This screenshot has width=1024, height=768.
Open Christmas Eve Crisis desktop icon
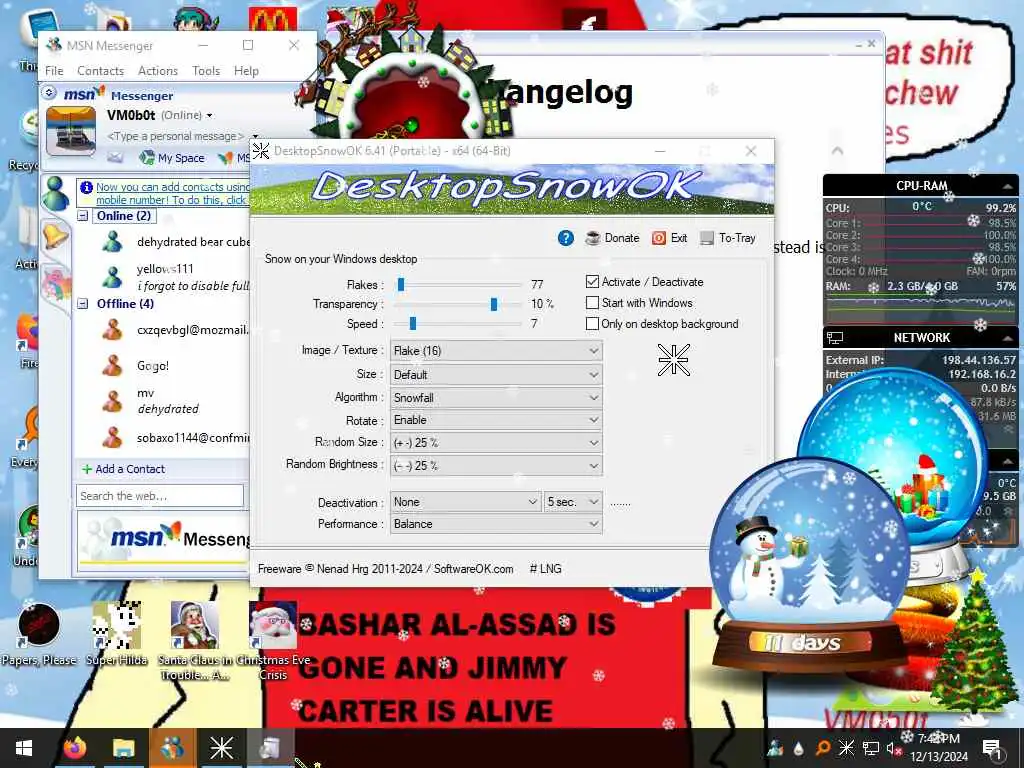(x=273, y=640)
